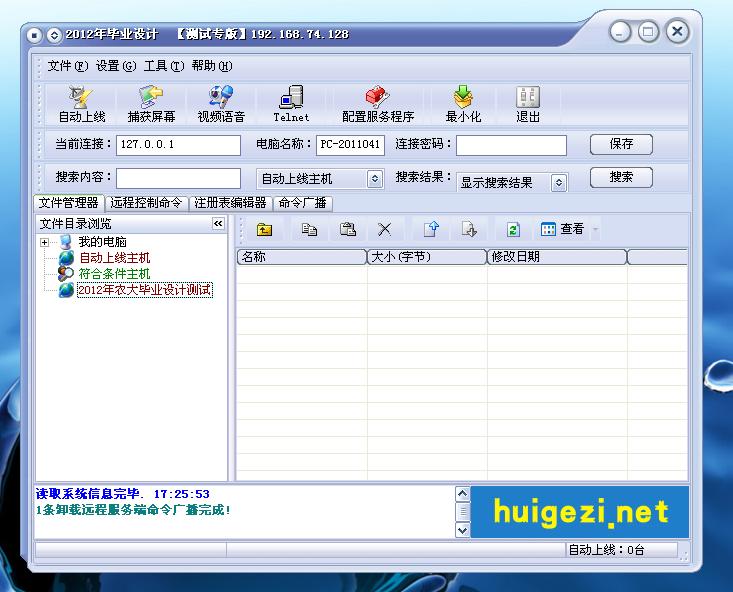
Task: Expand the 我的电脑 tree node
Action: click(44, 242)
